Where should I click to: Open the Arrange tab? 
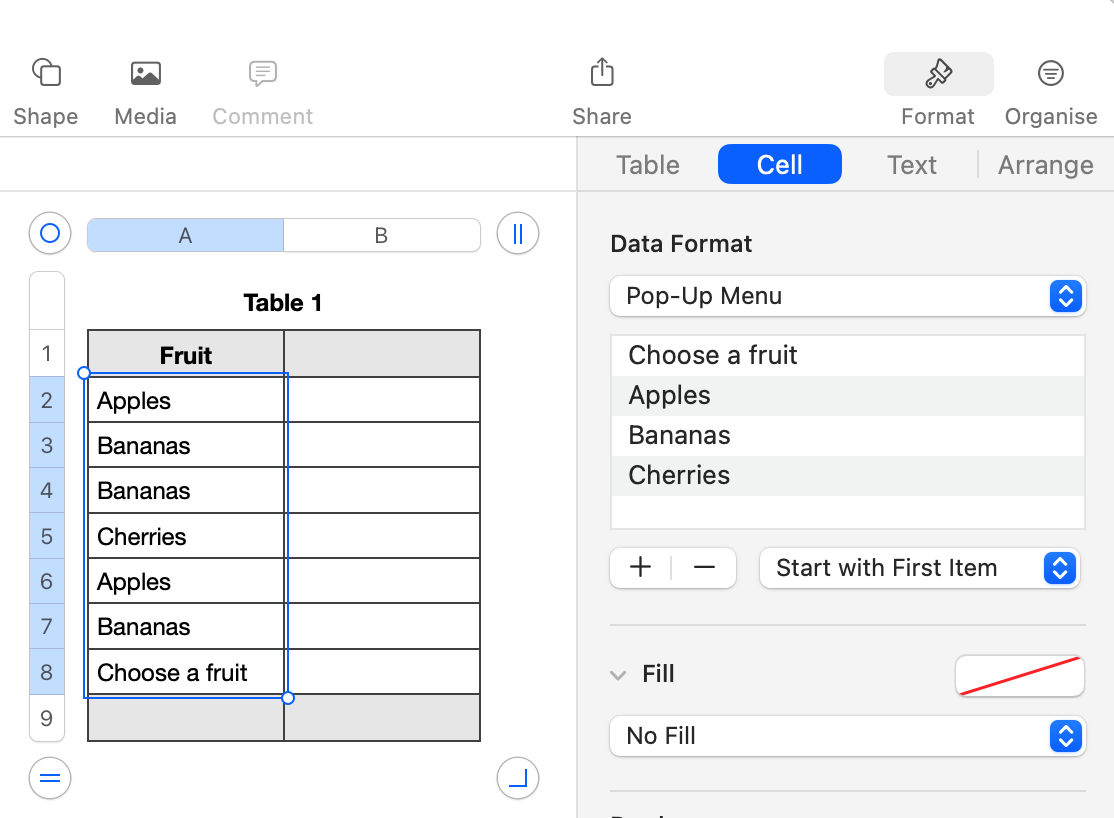pos(1045,165)
